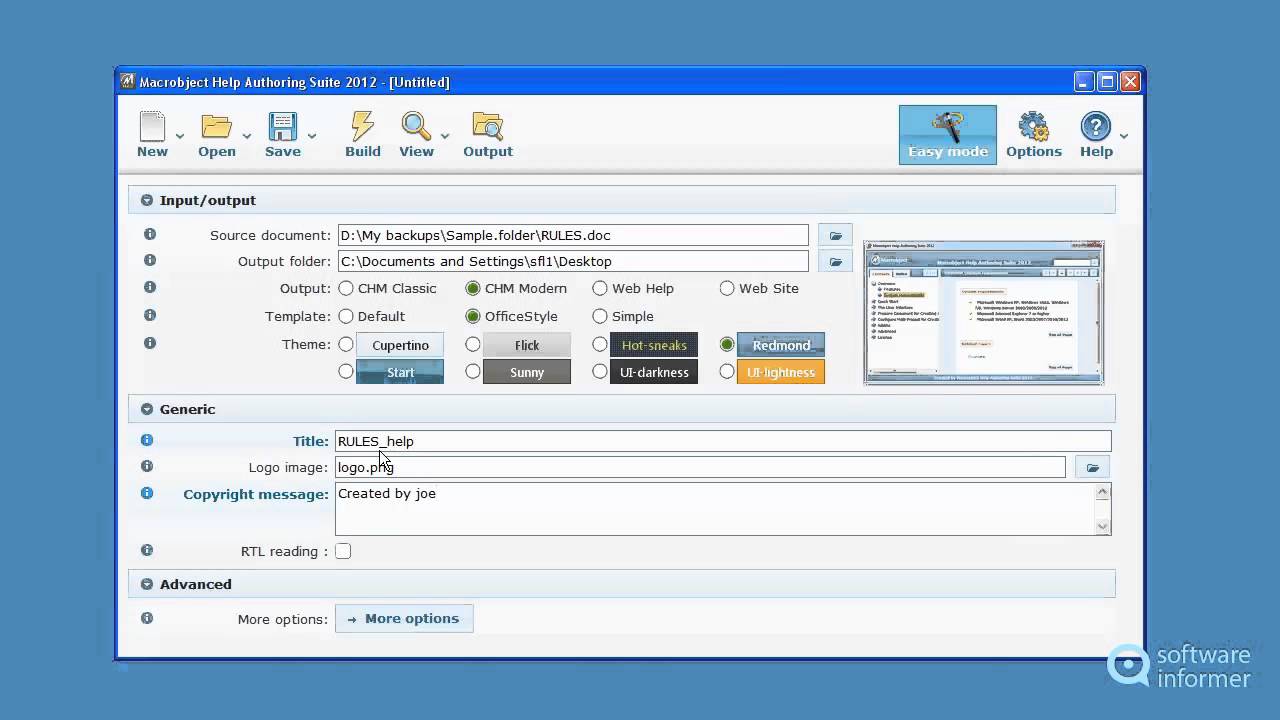Click into Output folder path field
Viewport: 1280px width, 720px height.
coord(573,261)
